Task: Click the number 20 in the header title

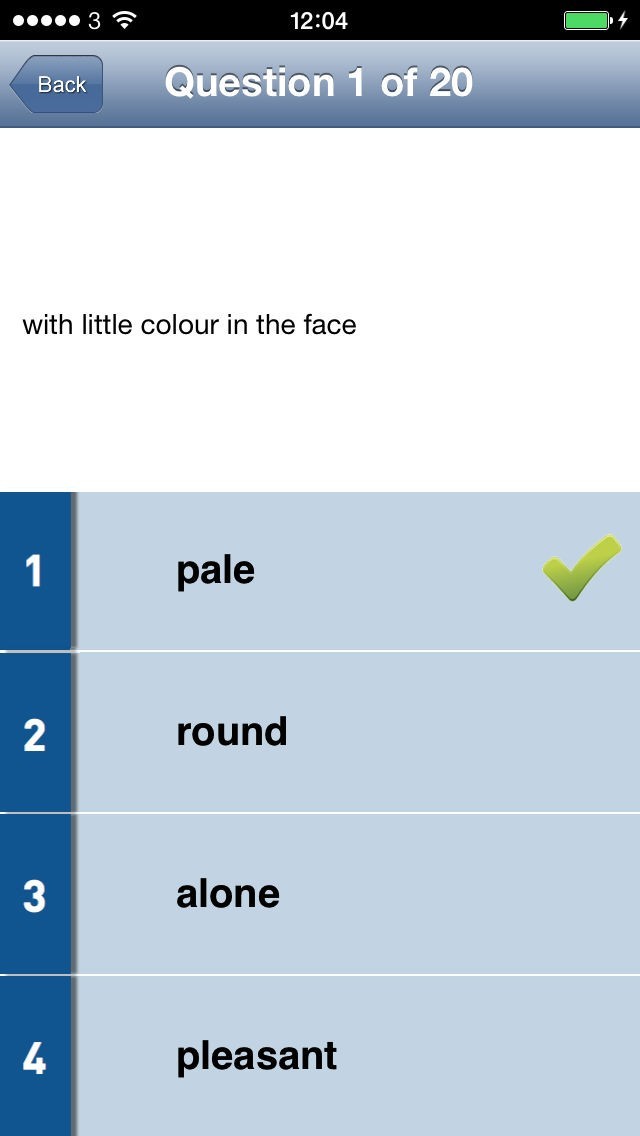Action: click(x=450, y=83)
